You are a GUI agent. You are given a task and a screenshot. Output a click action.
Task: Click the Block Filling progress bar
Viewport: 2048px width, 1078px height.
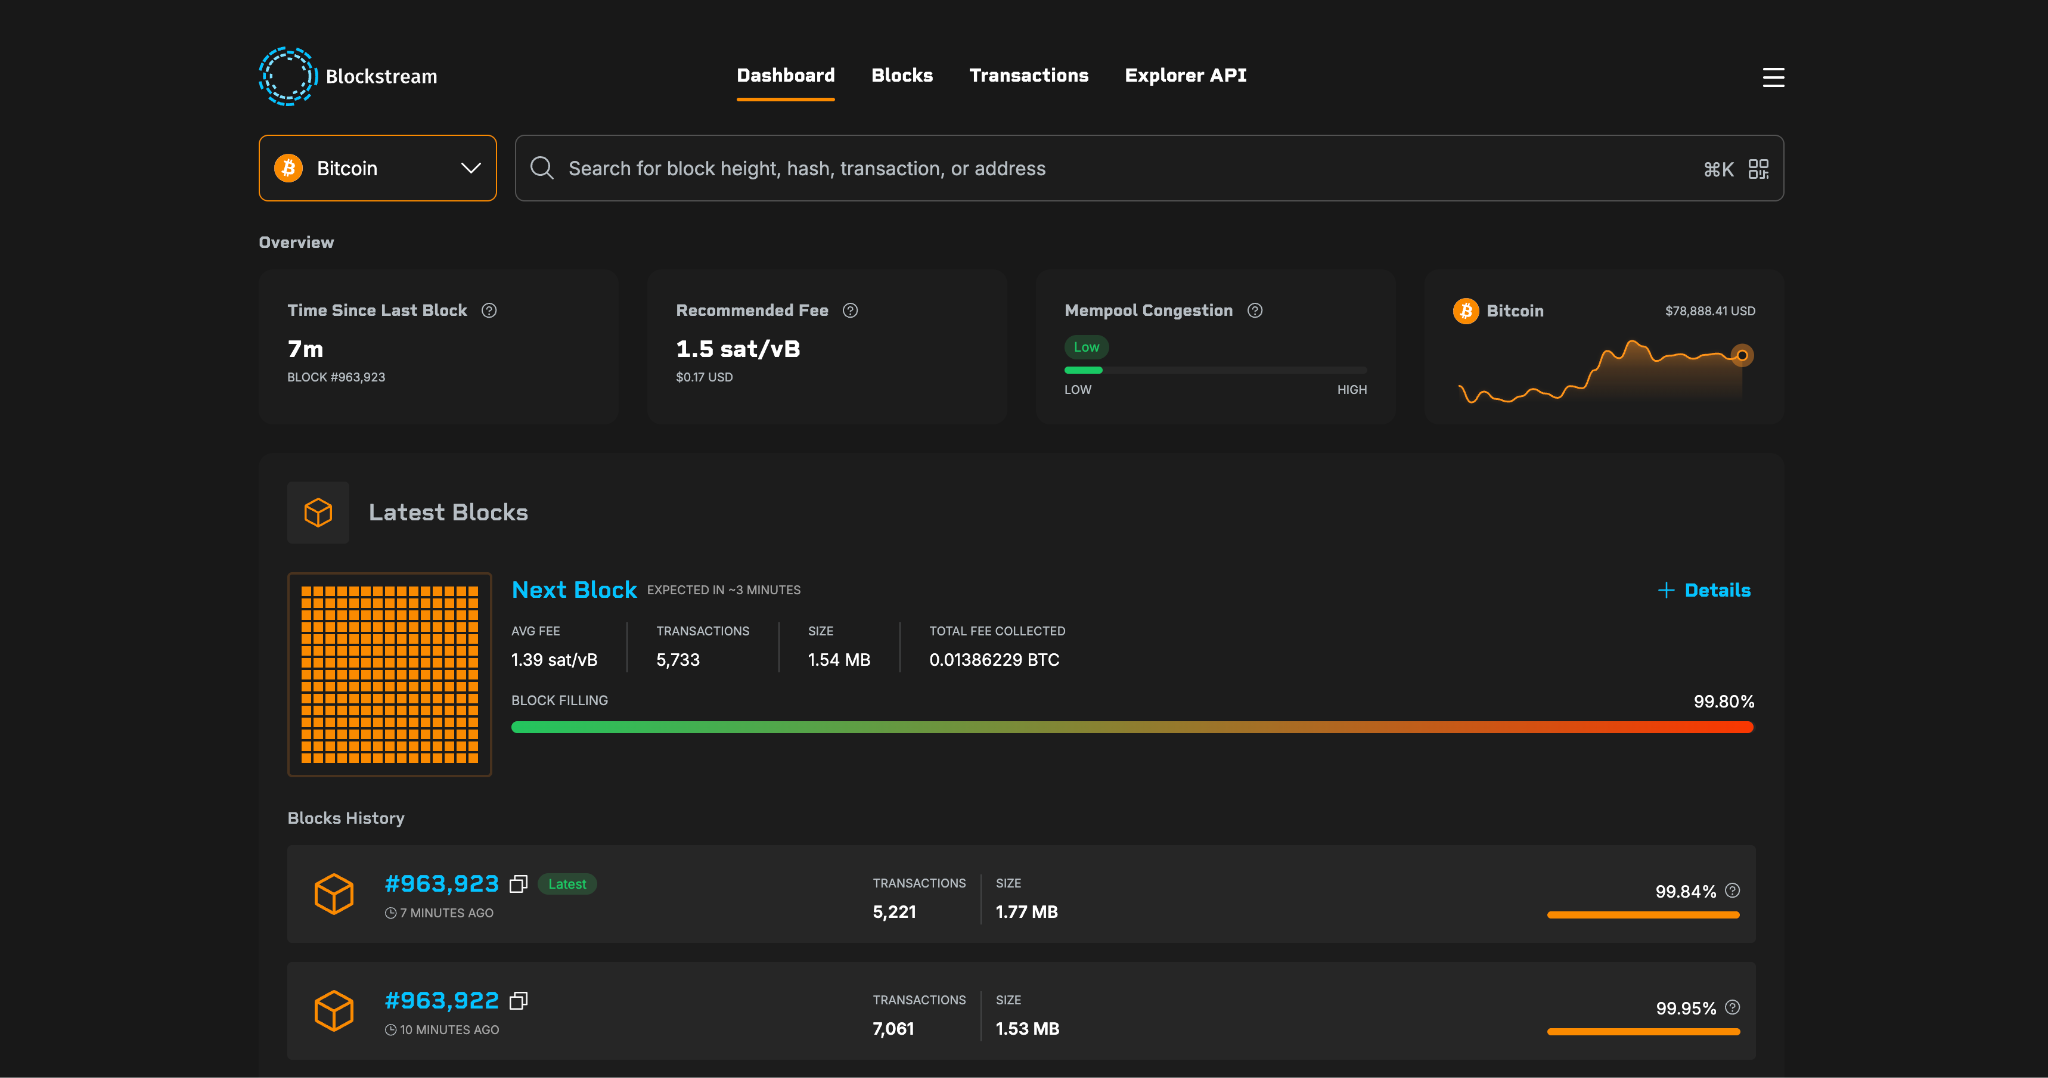[1132, 727]
